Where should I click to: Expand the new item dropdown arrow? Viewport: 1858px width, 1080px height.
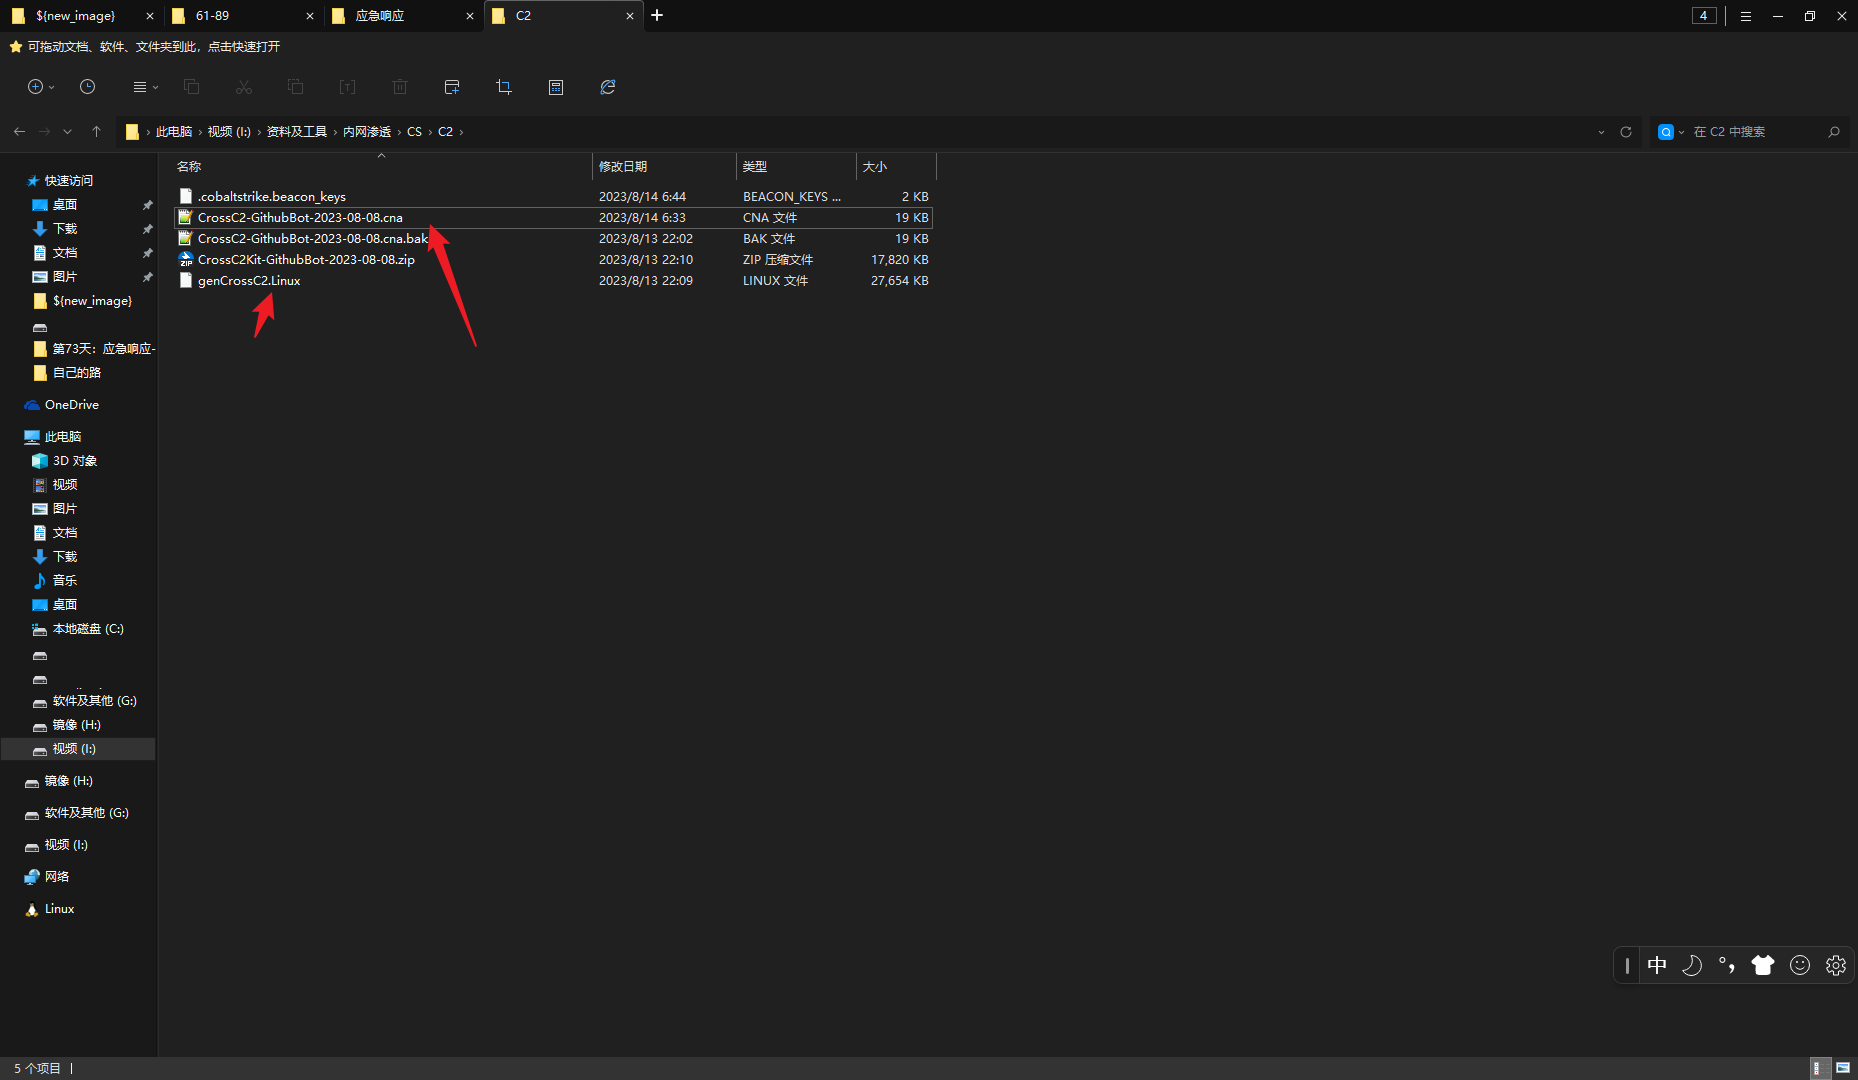pos(52,87)
